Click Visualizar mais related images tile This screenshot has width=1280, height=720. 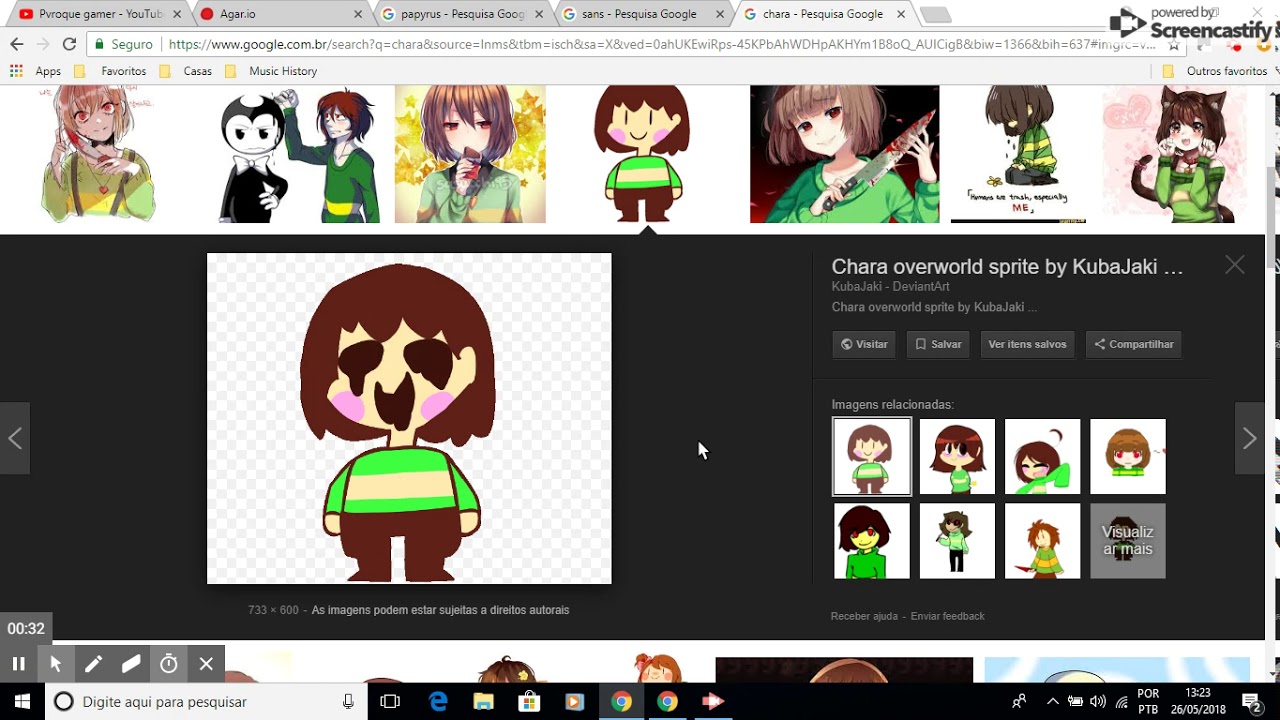pyautogui.click(x=1128, y=541)
